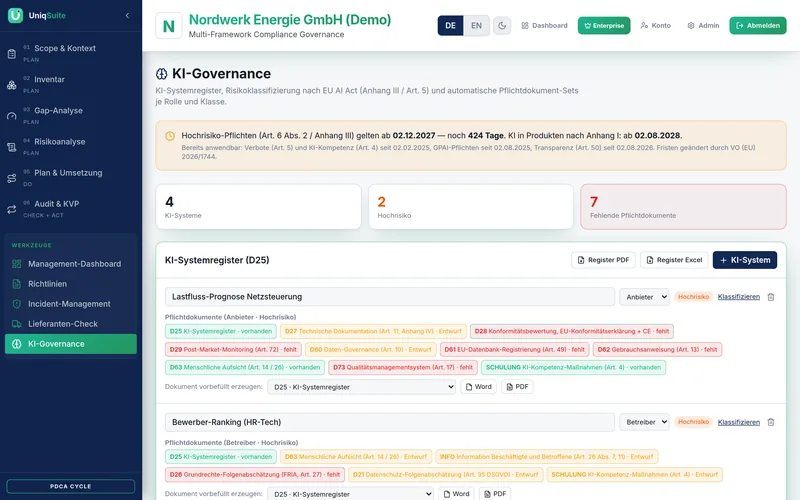Click the Plan & Umsetzung sliders icon
The height and width of the screenshot is (500, 800).
[12, 178]
